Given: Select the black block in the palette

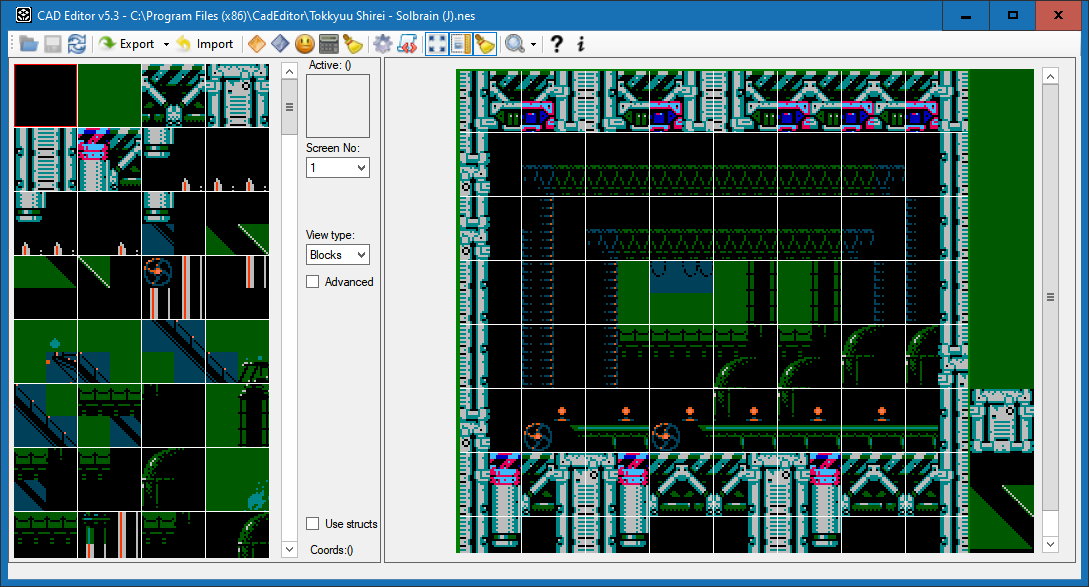Looking at the screenshot, I should 46,96.
